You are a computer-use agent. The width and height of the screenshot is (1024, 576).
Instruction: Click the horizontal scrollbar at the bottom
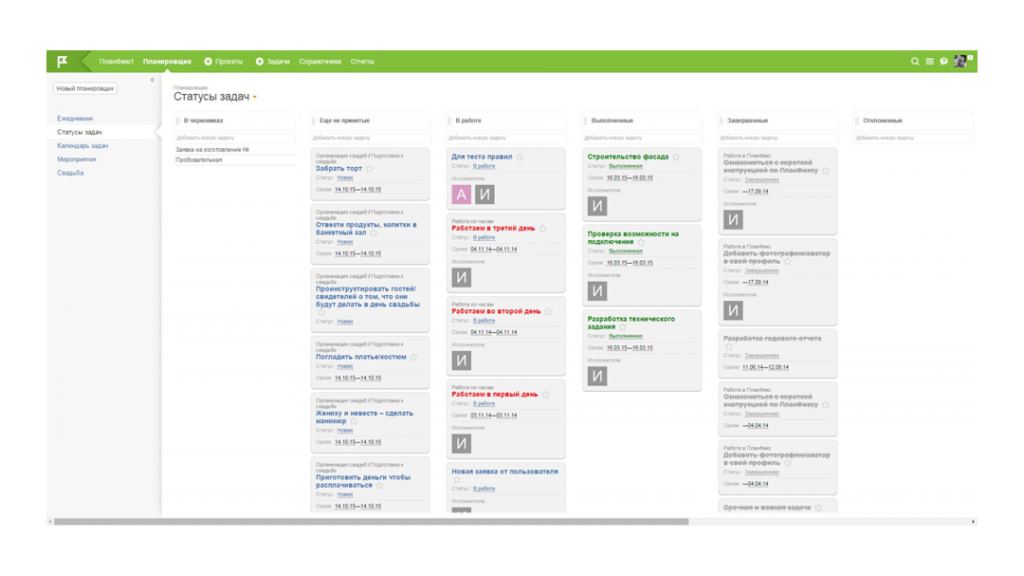(x=370, y=521)
